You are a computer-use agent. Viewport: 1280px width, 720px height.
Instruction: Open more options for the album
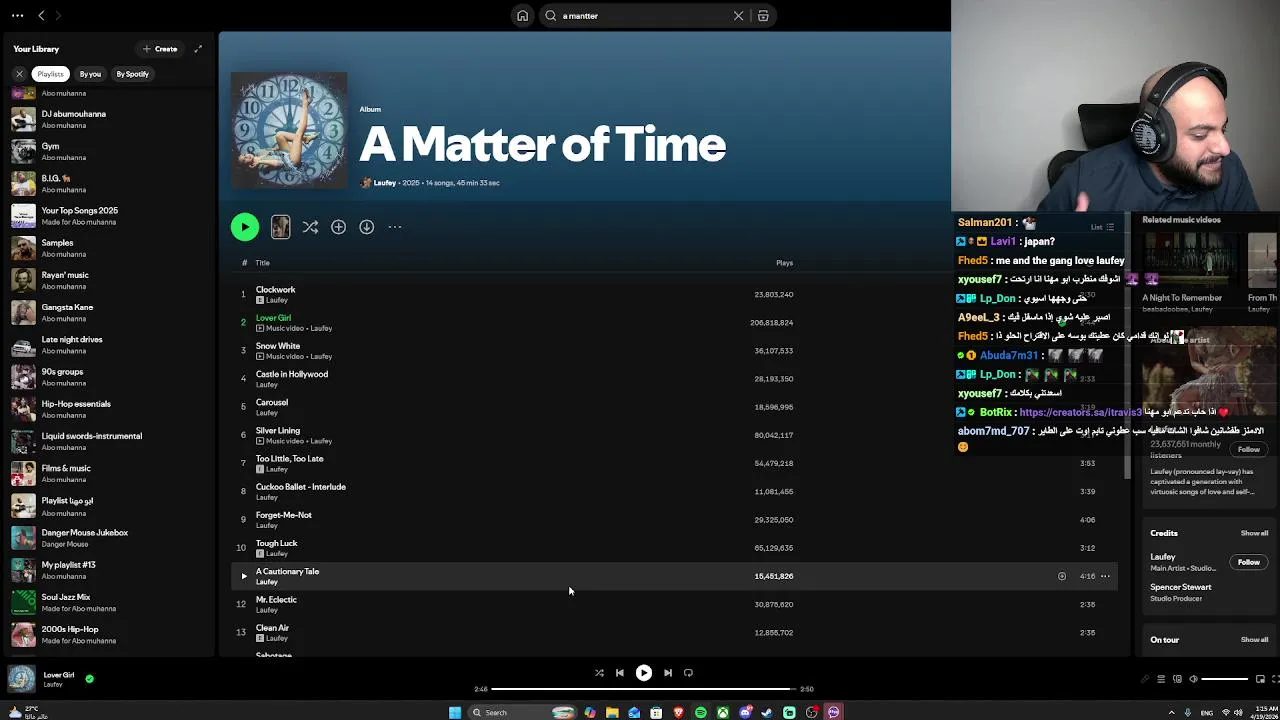click(x=395, y=227)
